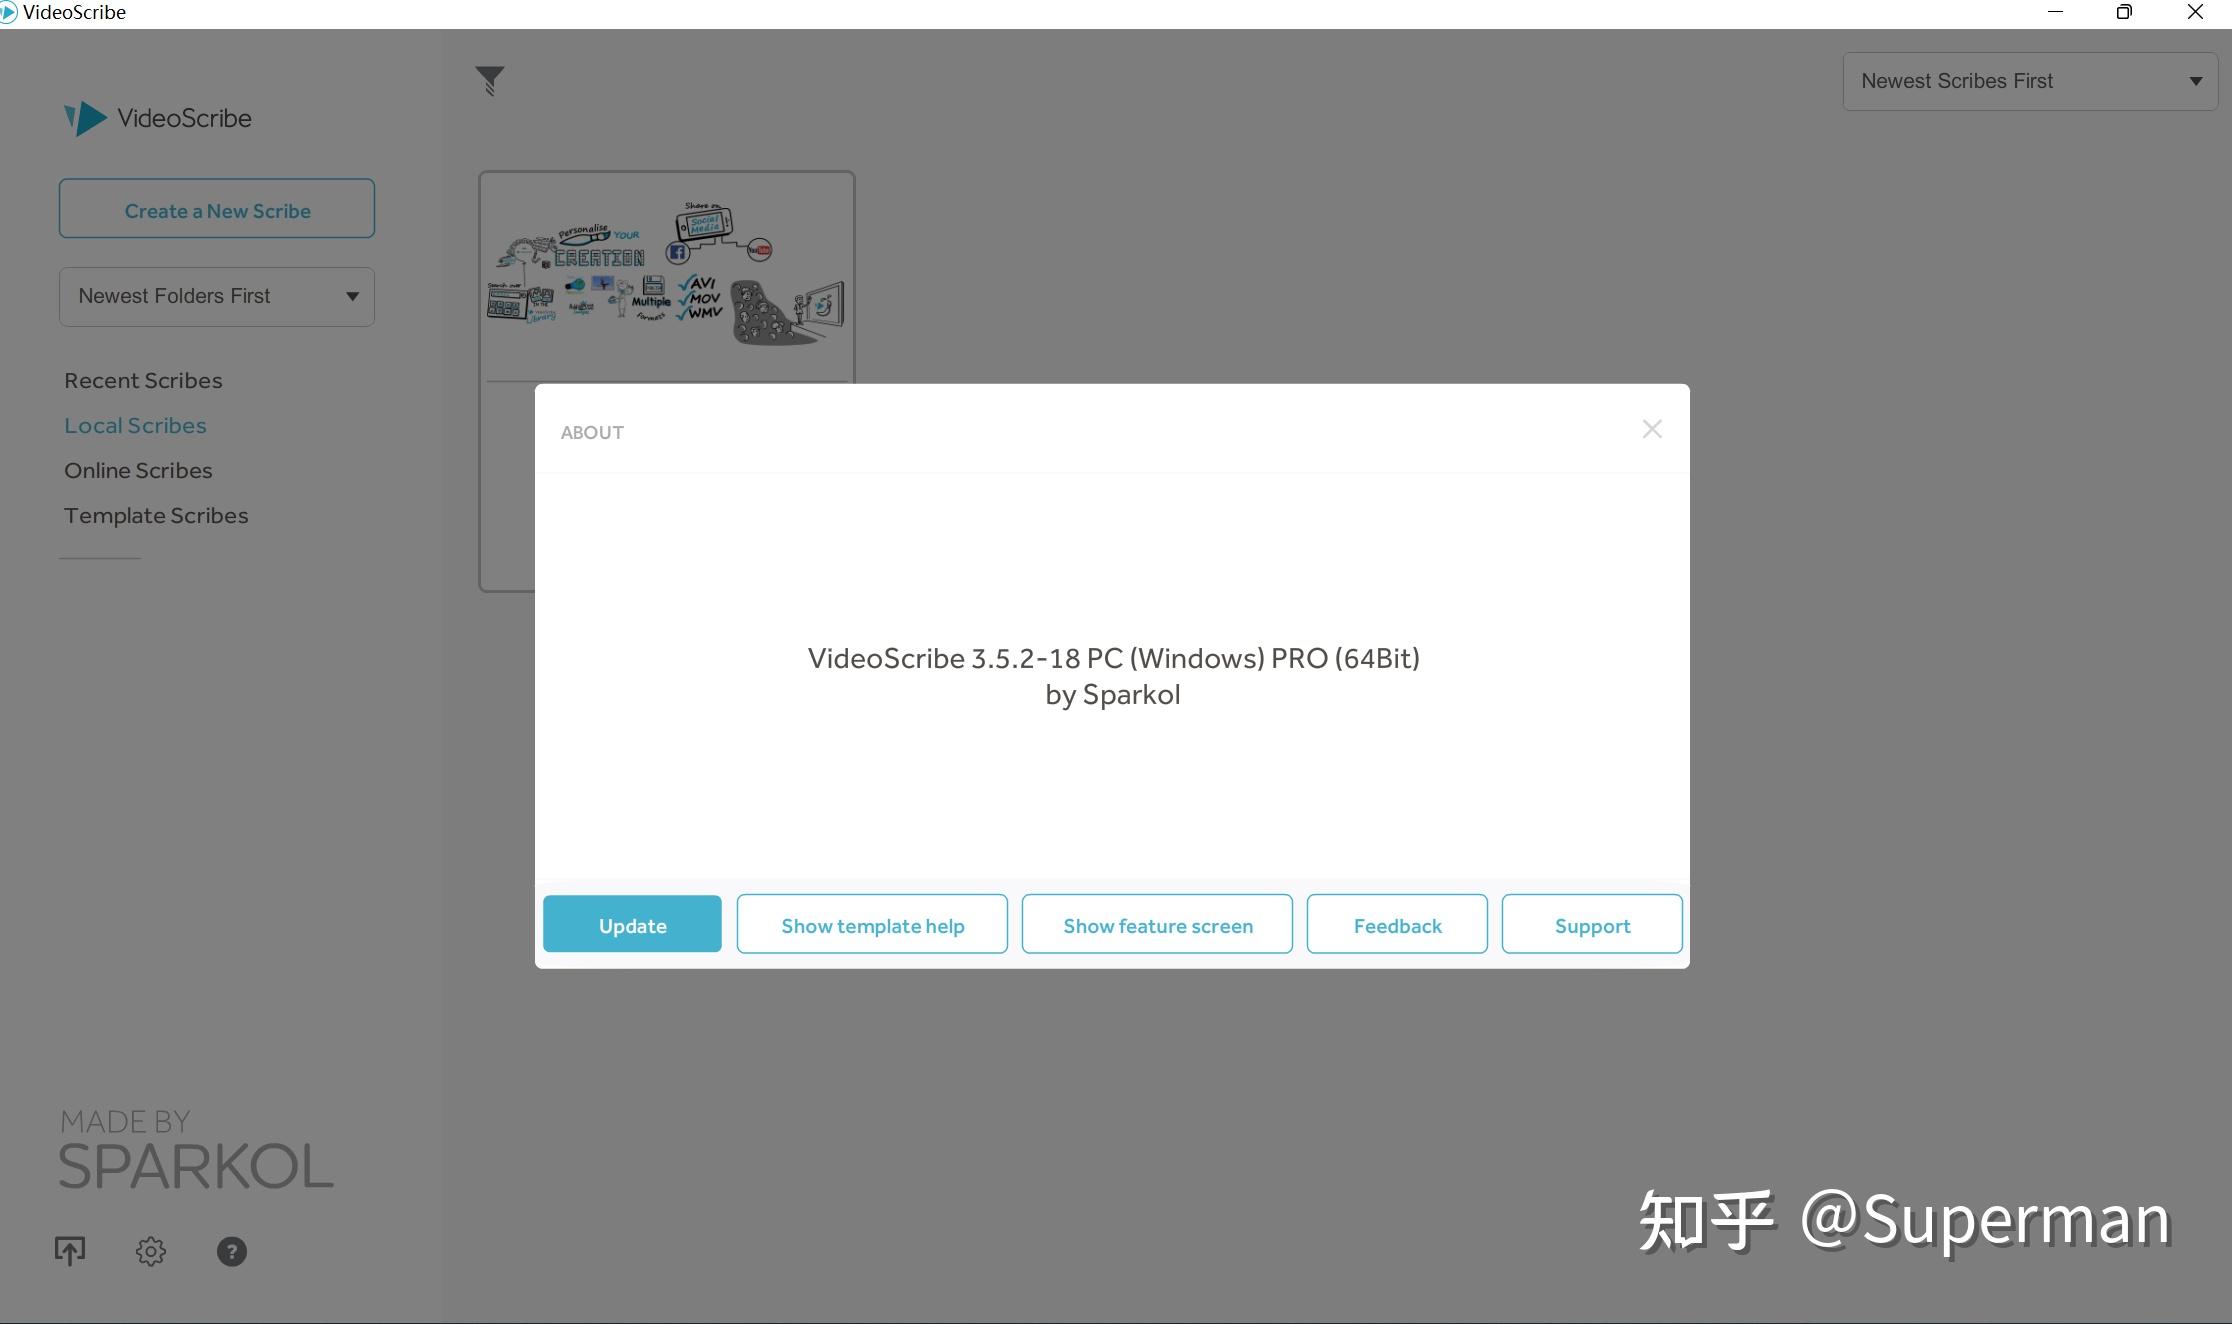Image resolution: width=2232 pixels, height=1324 pixels.
Task: Switch to Template Scribes view
Action: [155, 514]
